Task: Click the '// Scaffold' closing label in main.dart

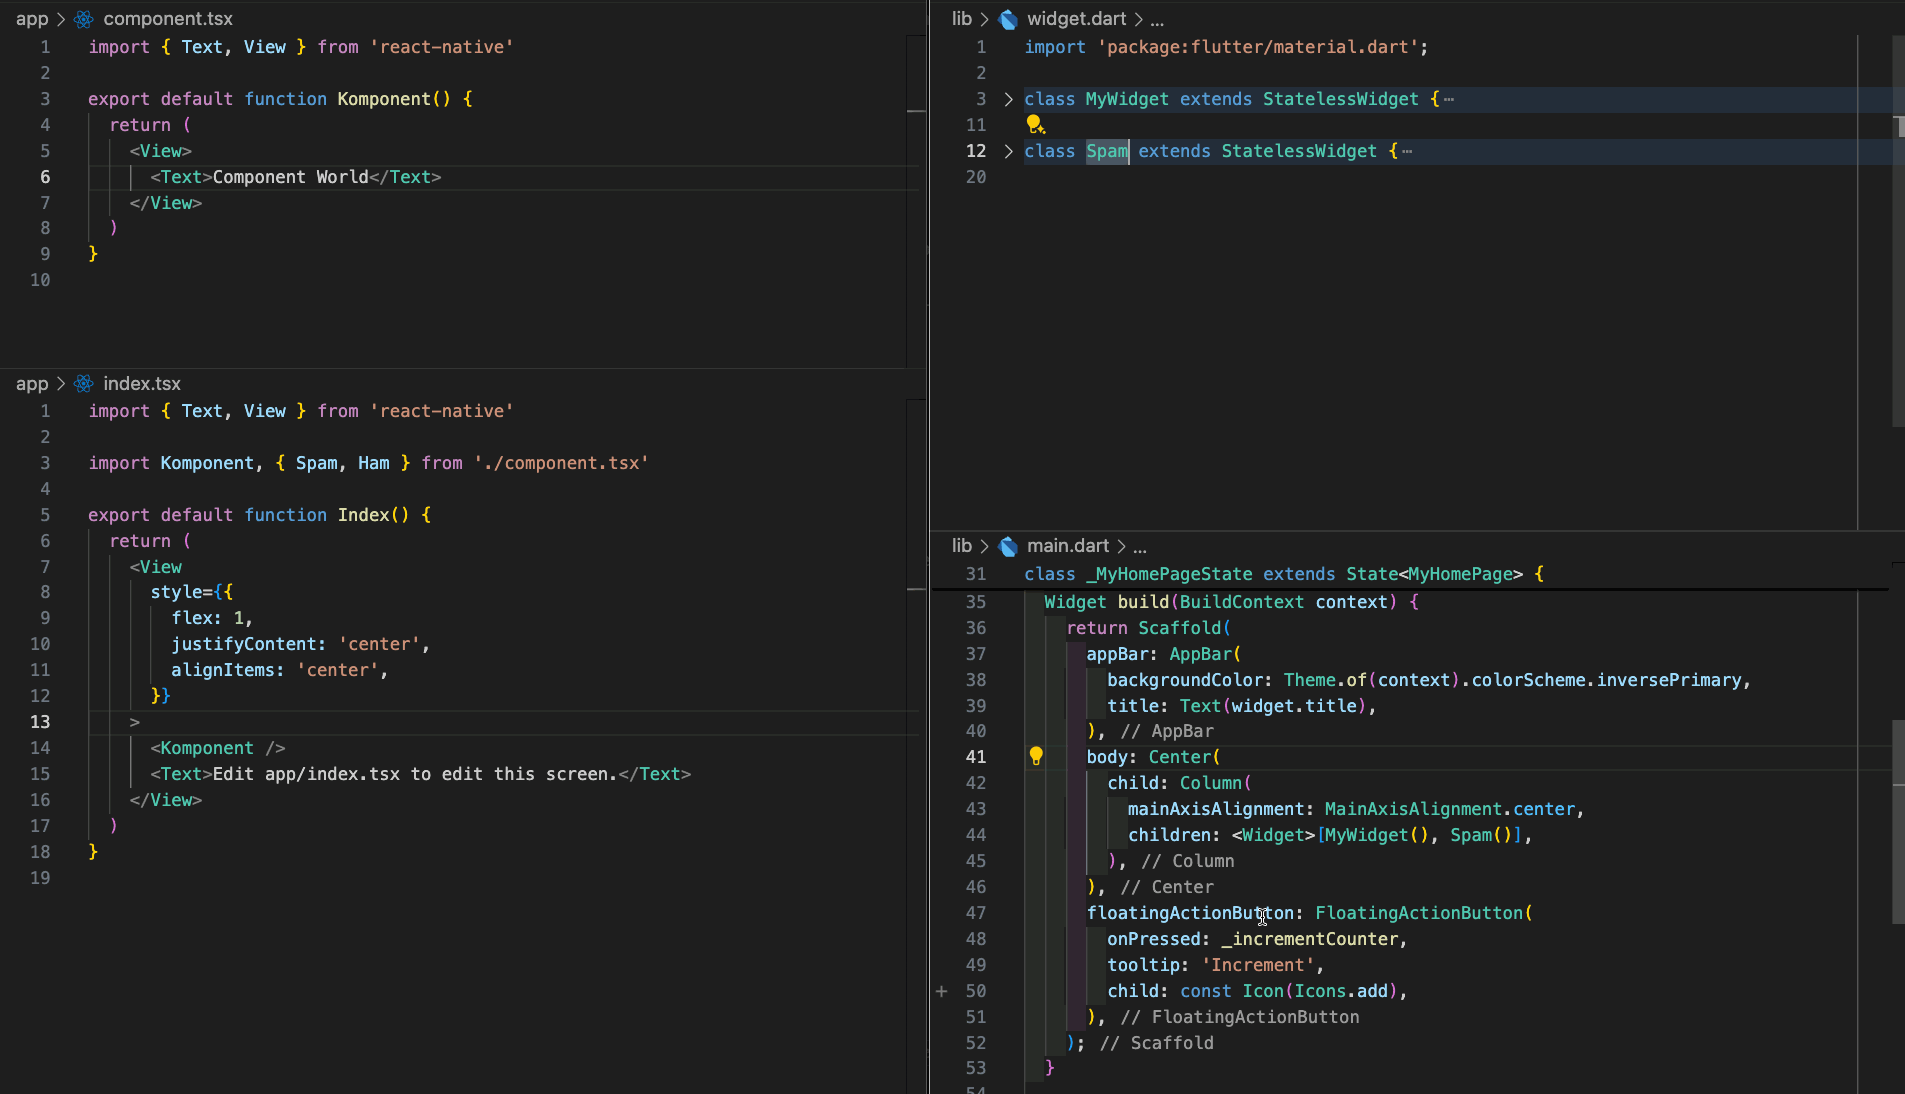Action: [1157, 1043]
